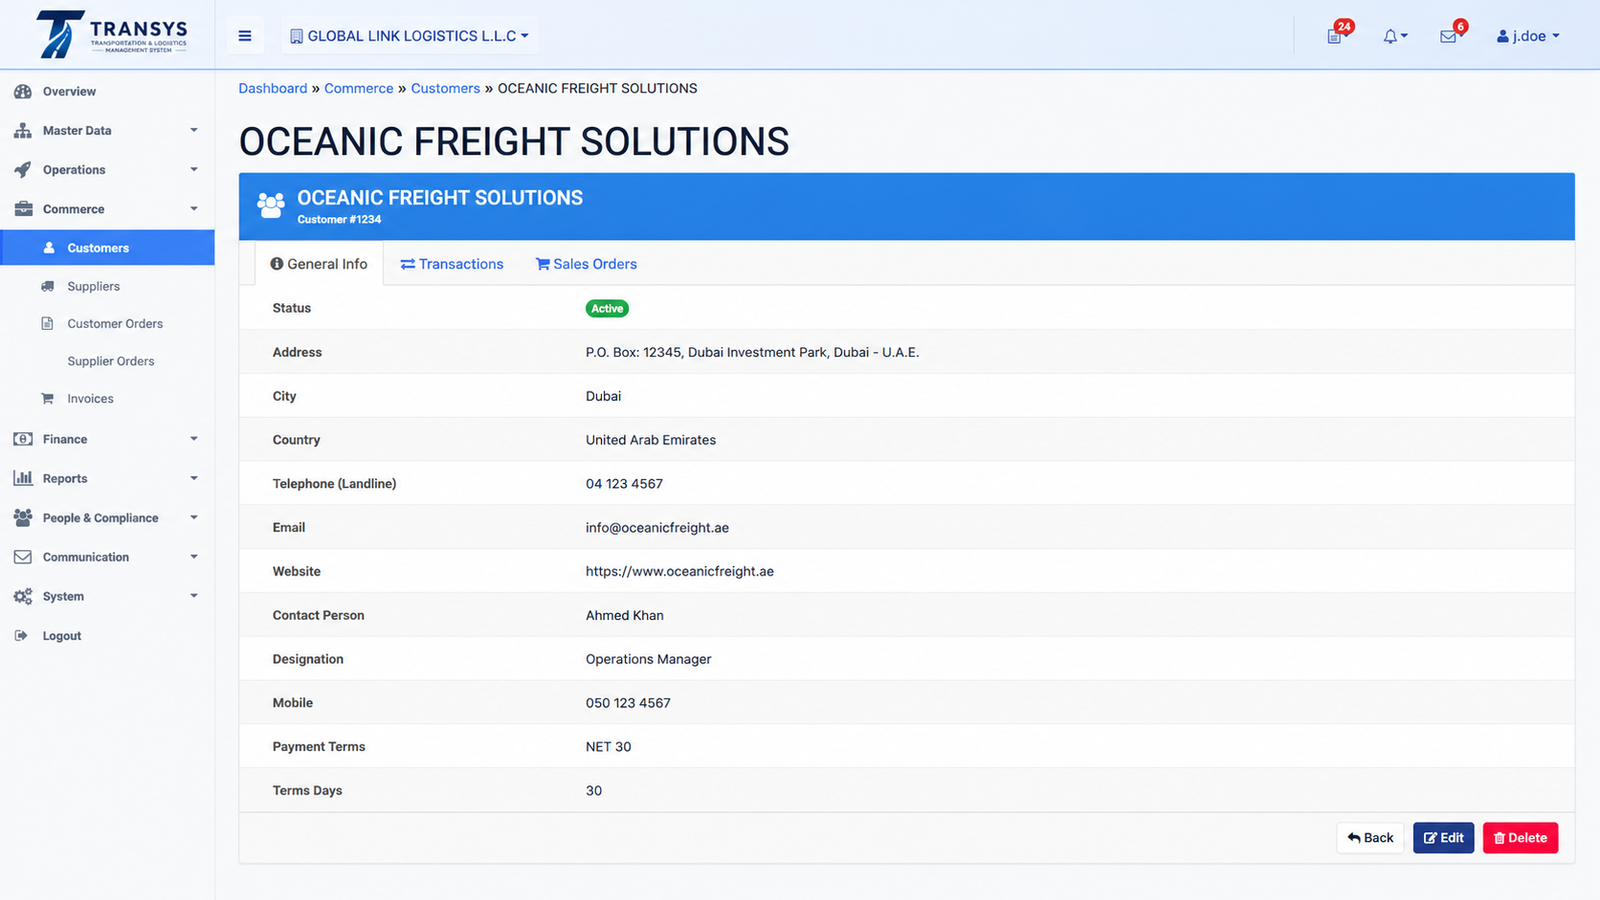Open the j.doe user dropdown

click(1528, 36)
